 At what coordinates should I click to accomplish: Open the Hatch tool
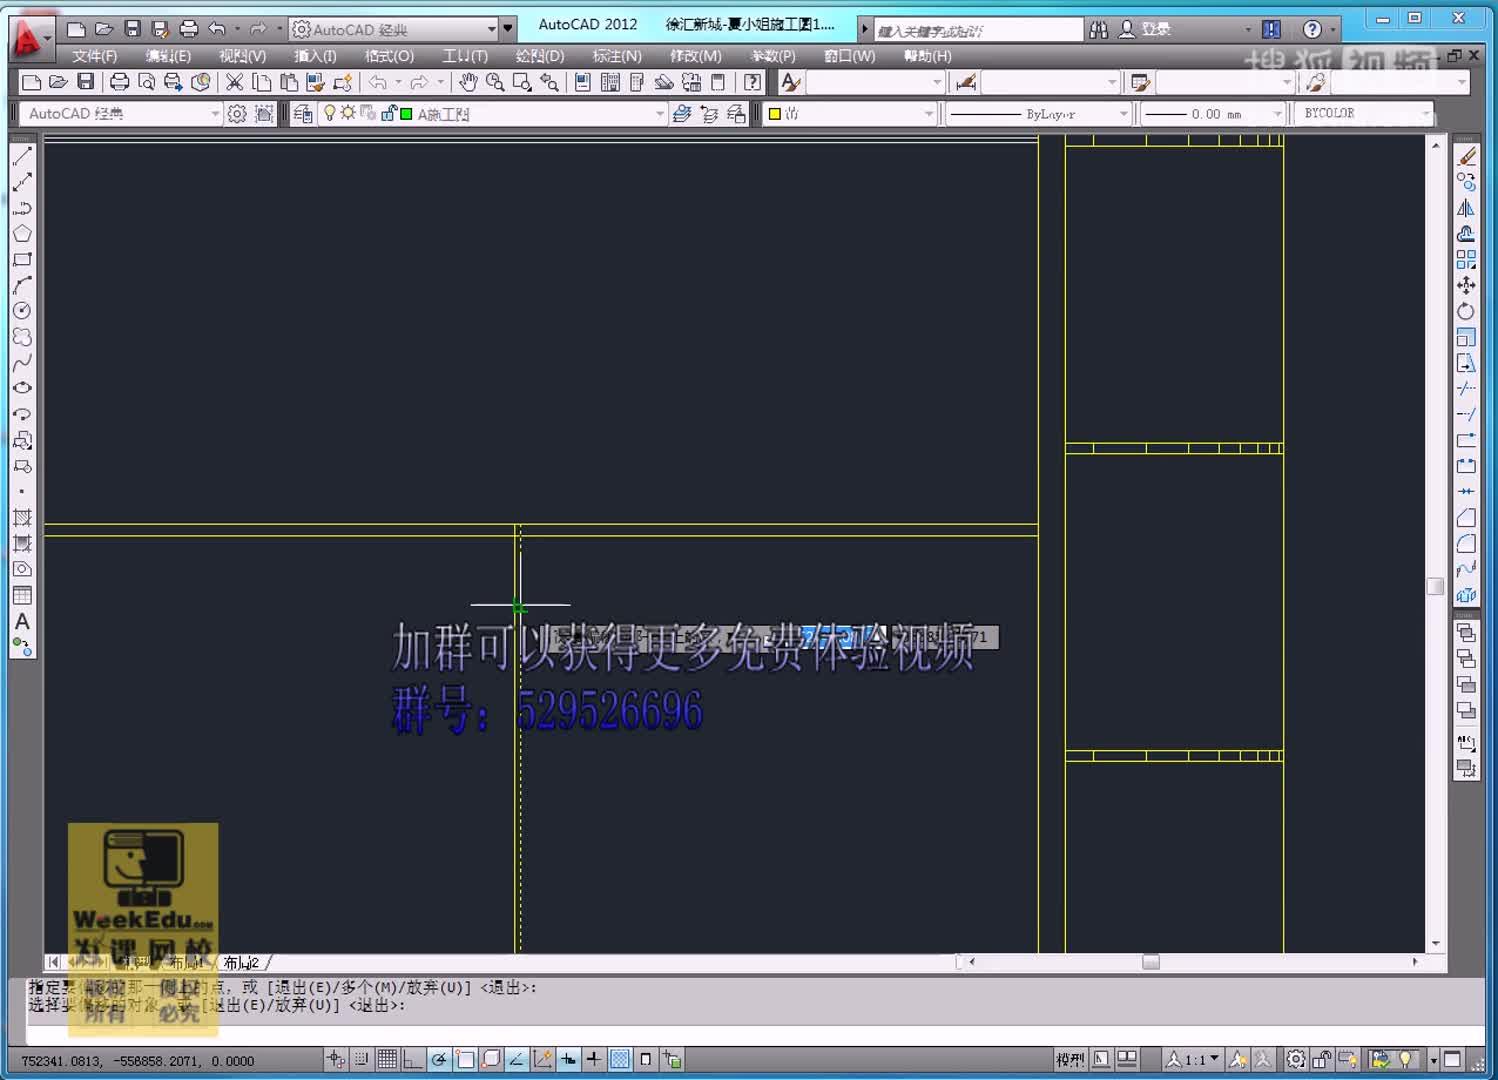[22, 519]
